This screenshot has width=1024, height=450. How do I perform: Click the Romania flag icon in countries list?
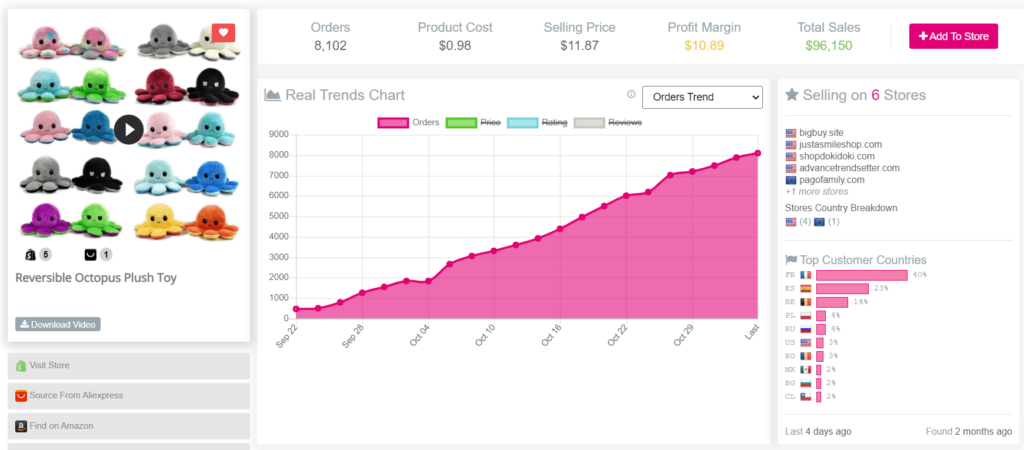pyautogui.click(x=805, y=356)
